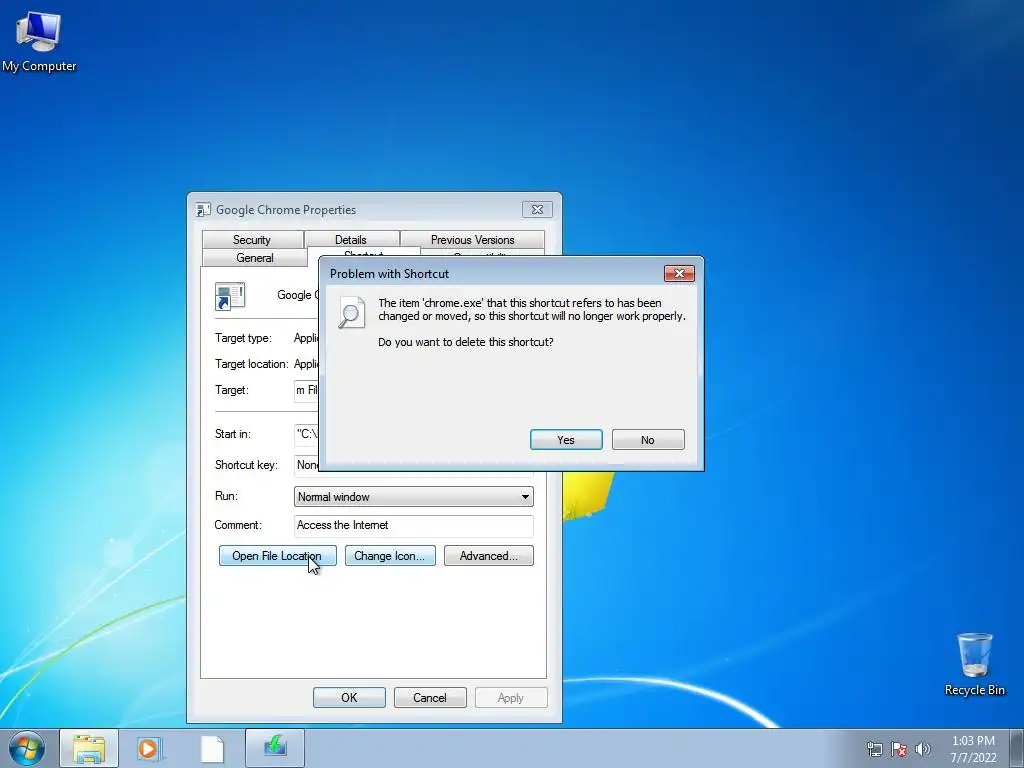Expand the Run dropdown showing Normal window
Viewport: 1024px width, 768px height.
413,496
